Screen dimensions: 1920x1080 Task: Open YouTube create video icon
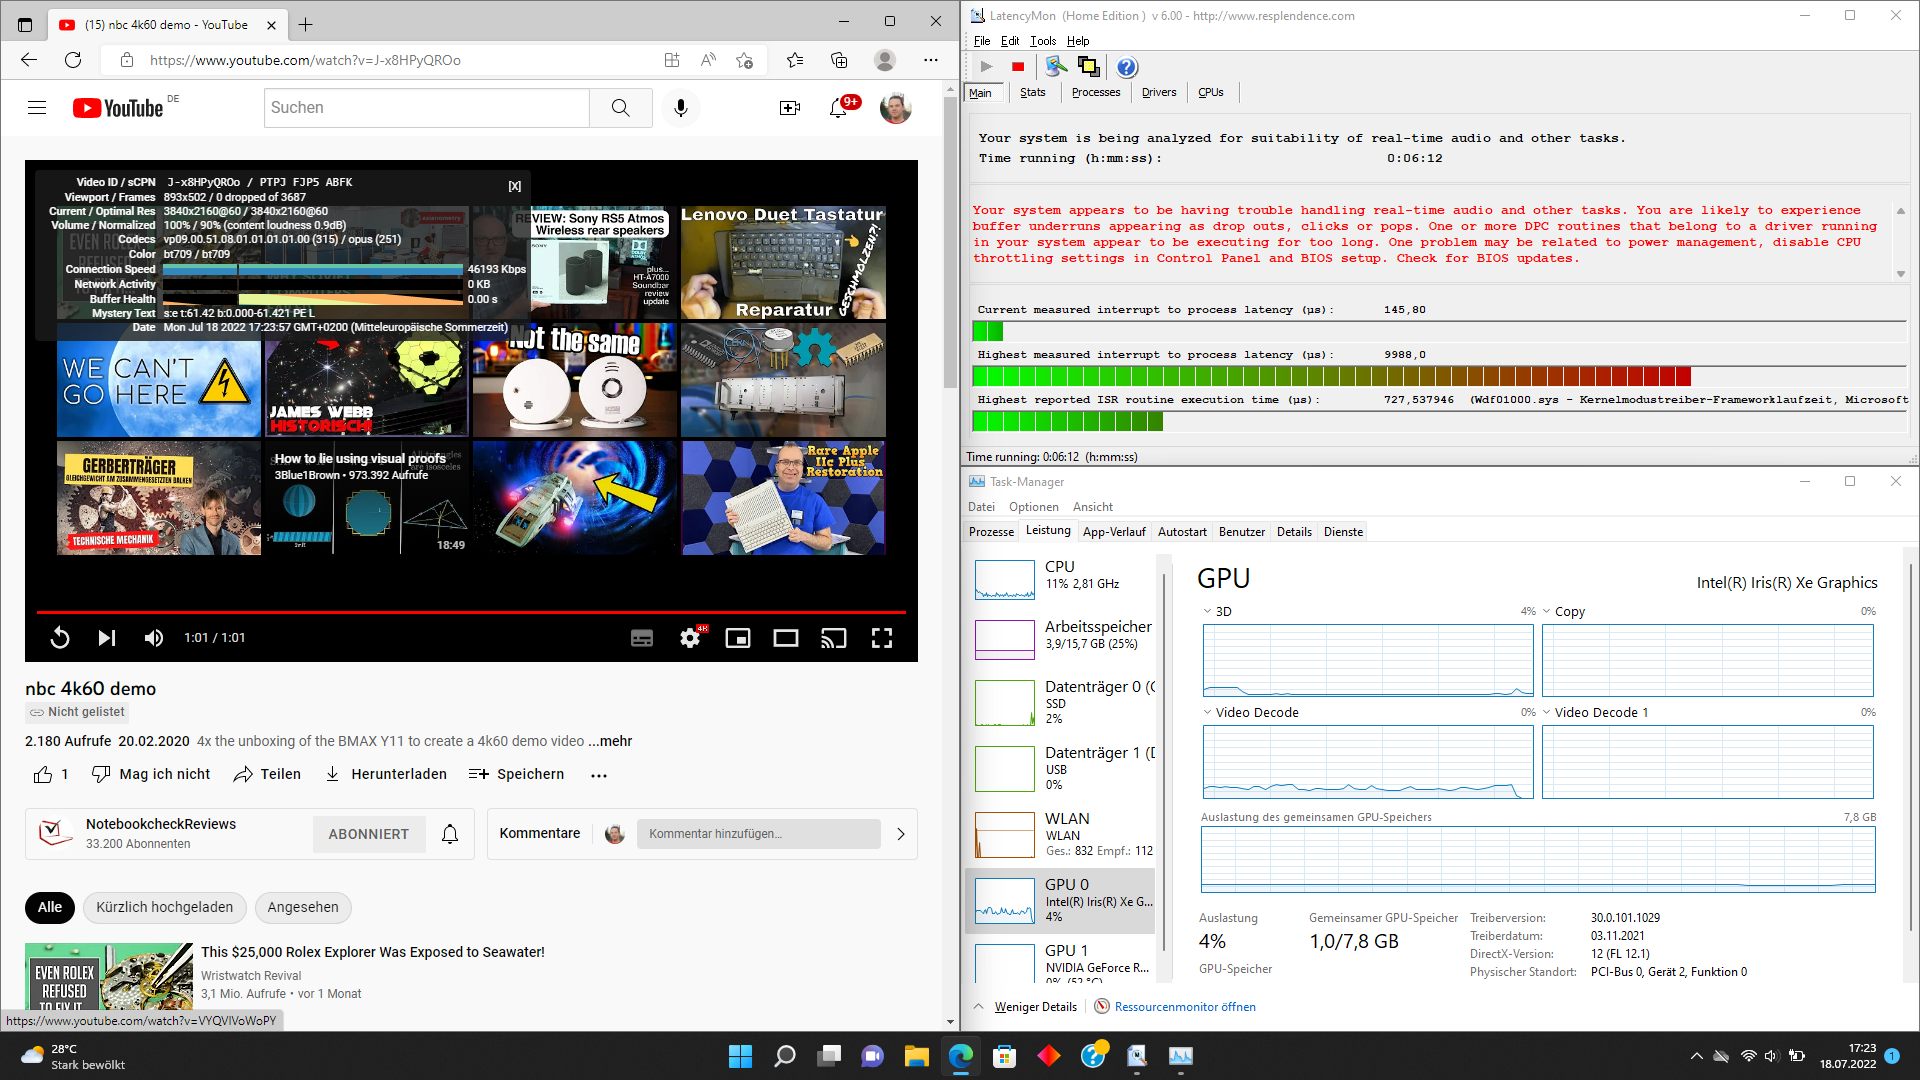790,108
